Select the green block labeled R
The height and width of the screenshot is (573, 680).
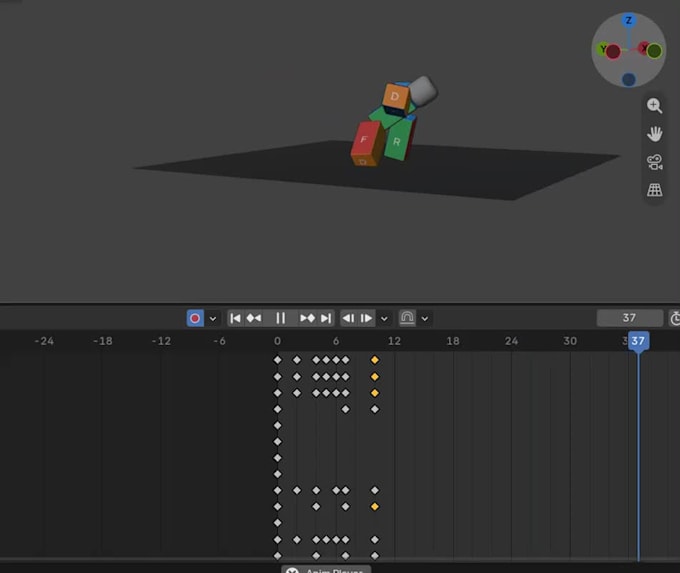pos(397,141)
